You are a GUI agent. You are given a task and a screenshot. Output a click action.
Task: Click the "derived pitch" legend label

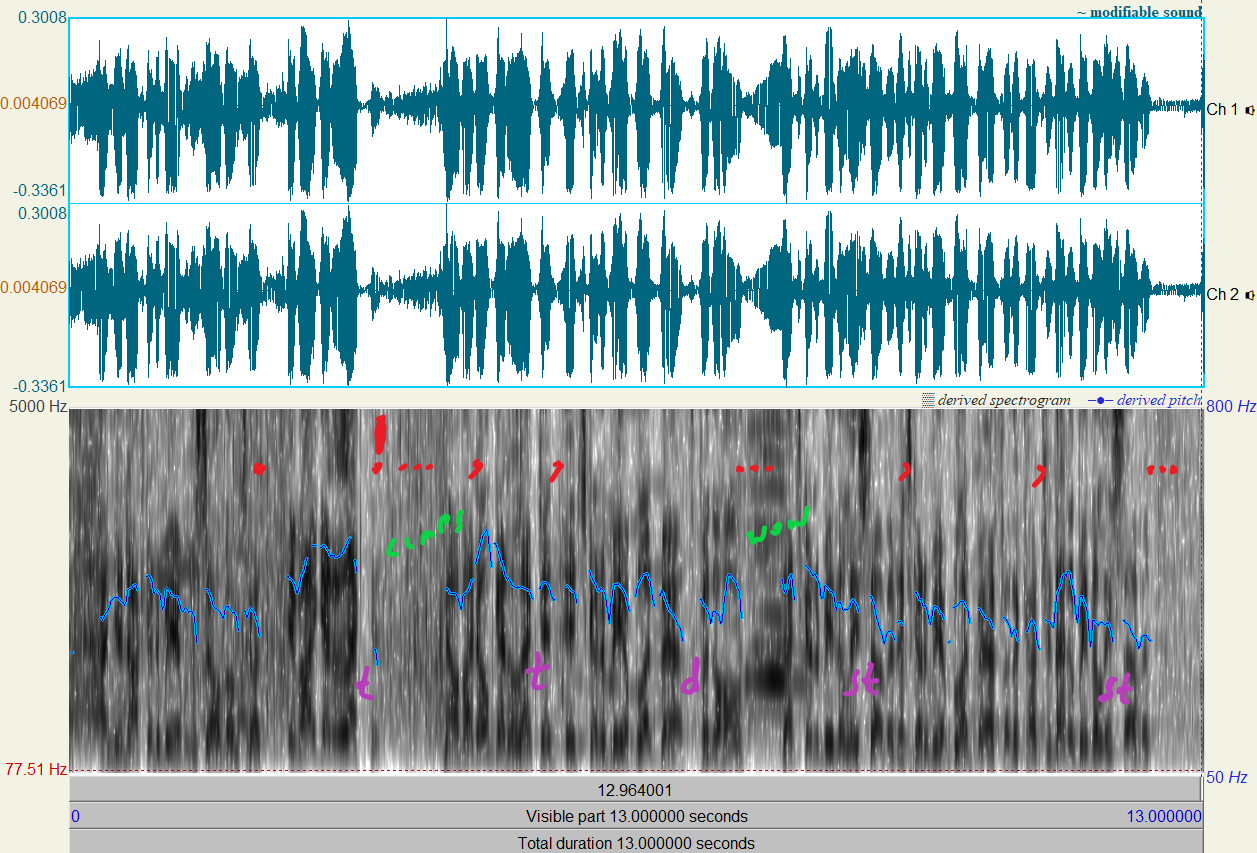coord(1159,400)
